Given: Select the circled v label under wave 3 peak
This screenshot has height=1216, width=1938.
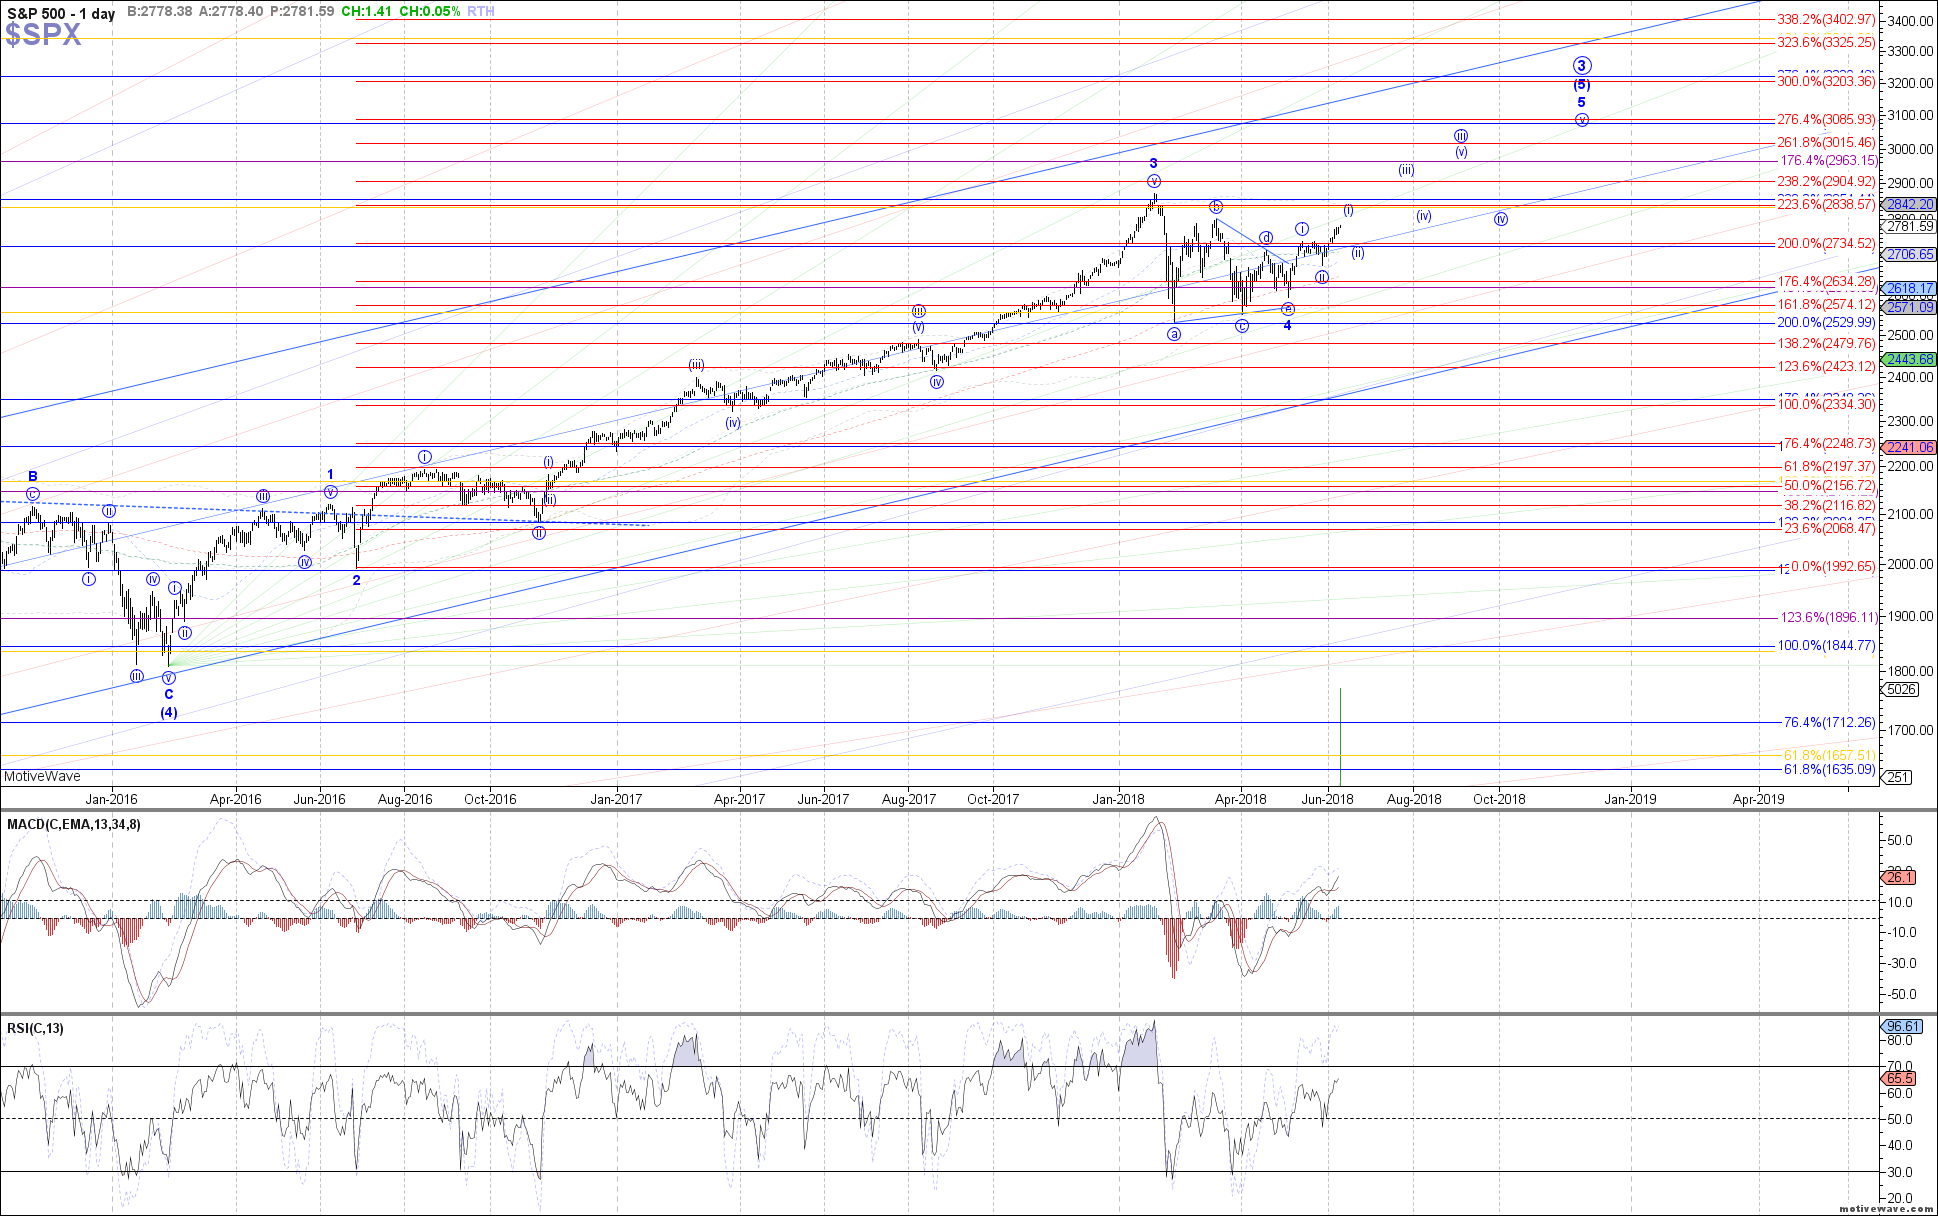Looking at the screenshot, I should [1154, 181].
